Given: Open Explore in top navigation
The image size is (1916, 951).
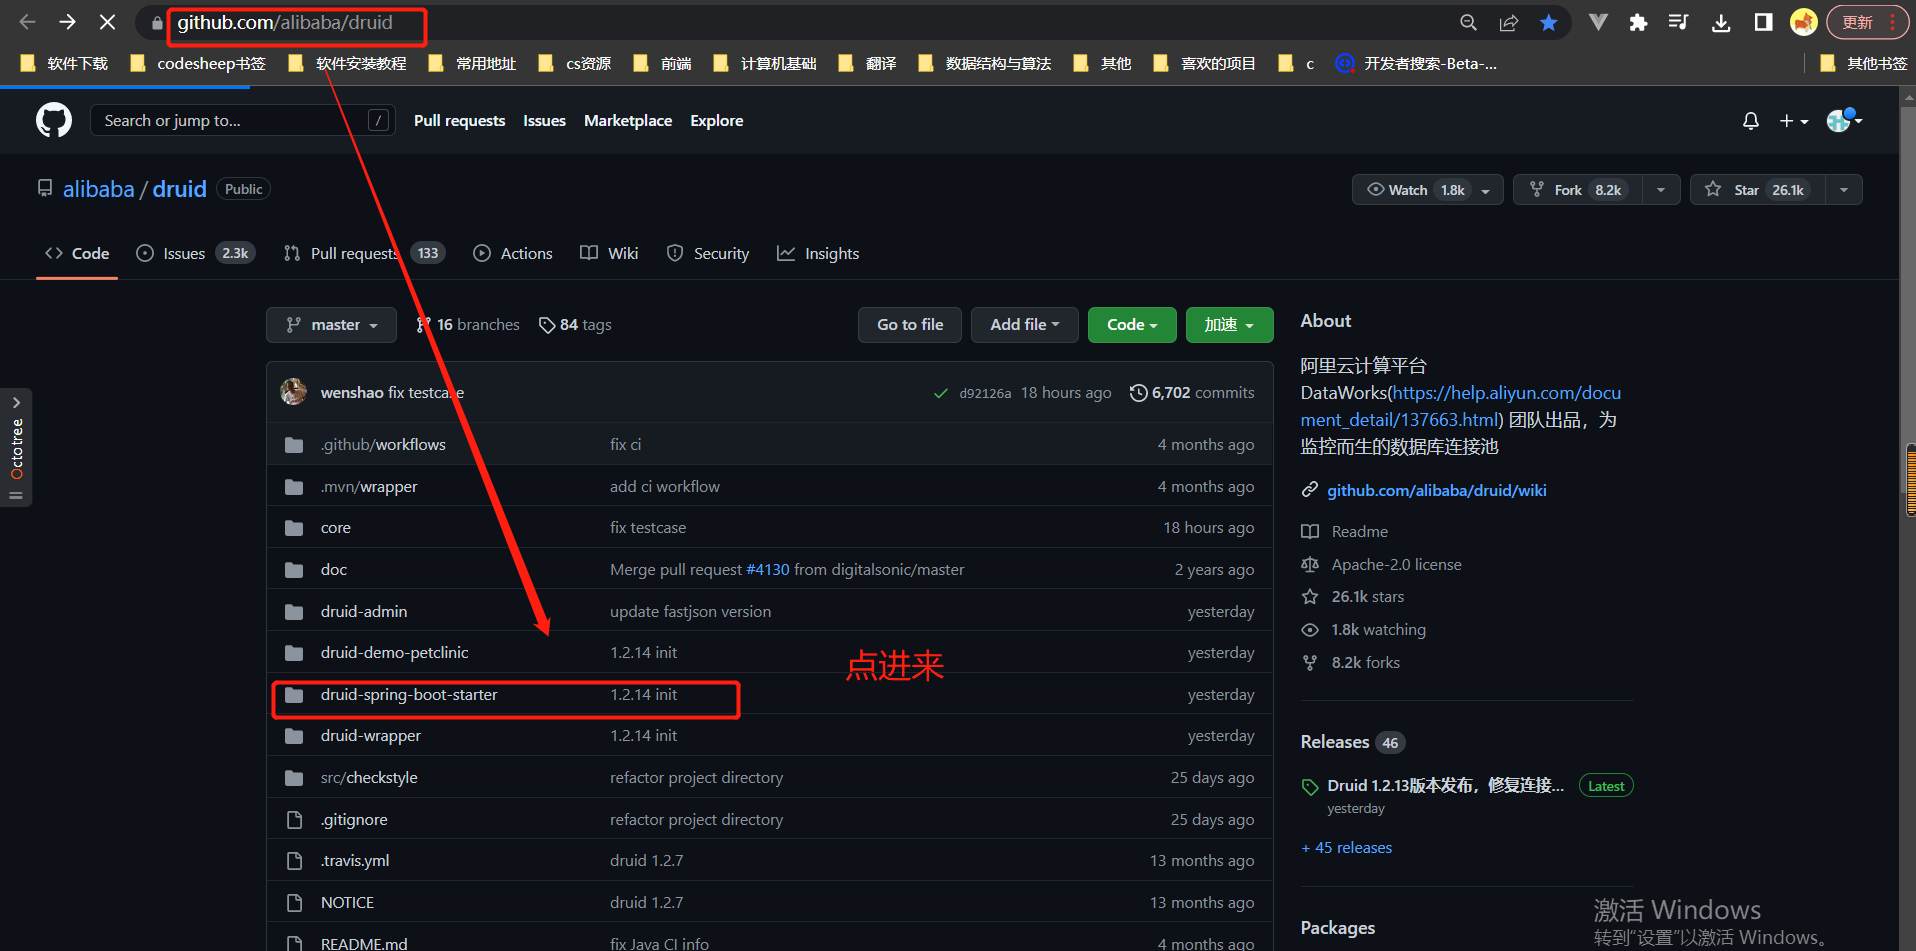Looking at the screenshot, I should coord(717,121).
